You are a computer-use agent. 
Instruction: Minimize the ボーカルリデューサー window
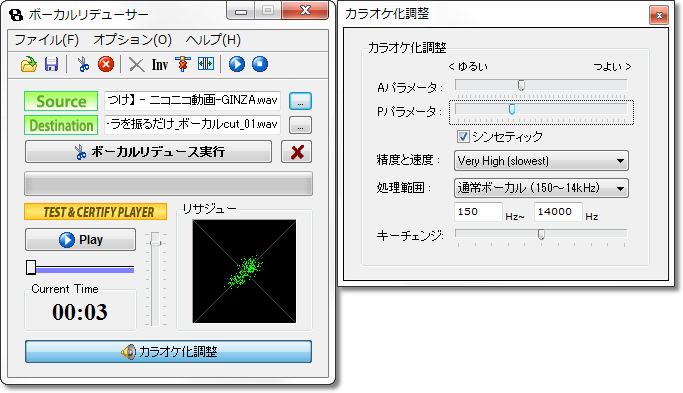[x=240, y=11]
